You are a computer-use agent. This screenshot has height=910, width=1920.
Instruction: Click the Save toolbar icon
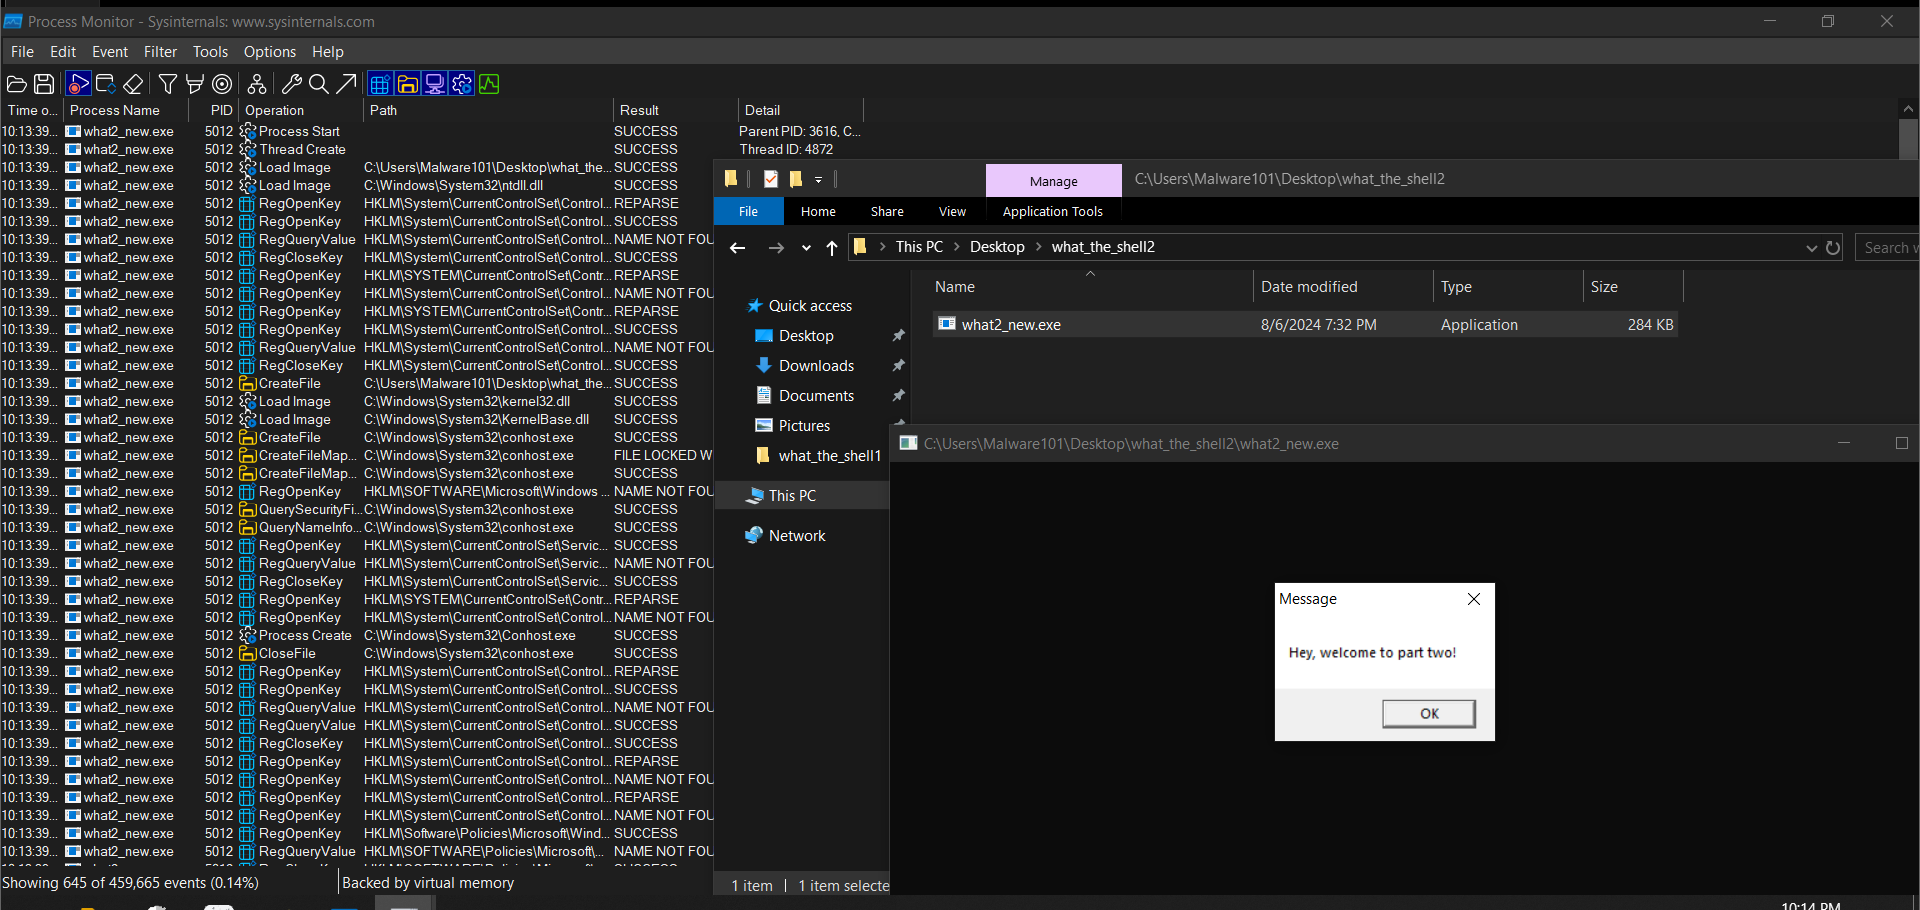point(45,84)
